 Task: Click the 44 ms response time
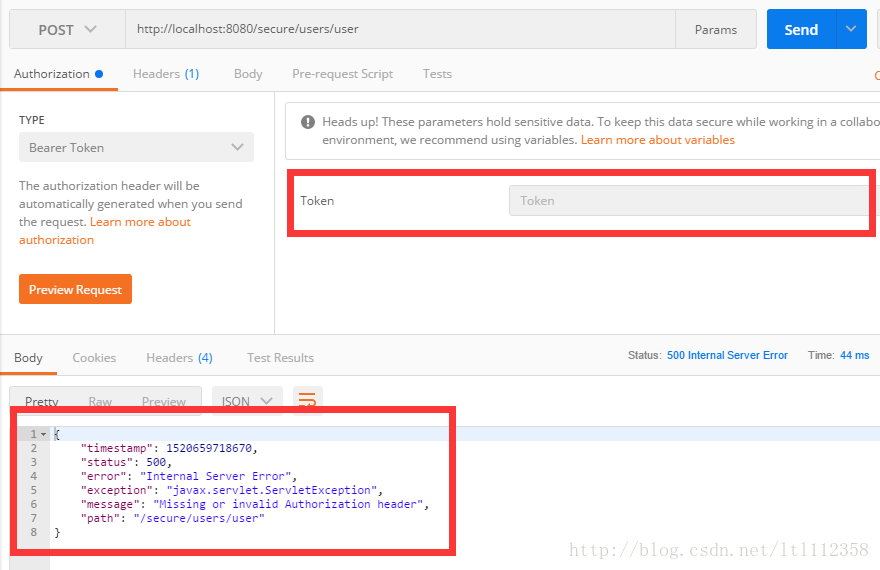(854, 355)
